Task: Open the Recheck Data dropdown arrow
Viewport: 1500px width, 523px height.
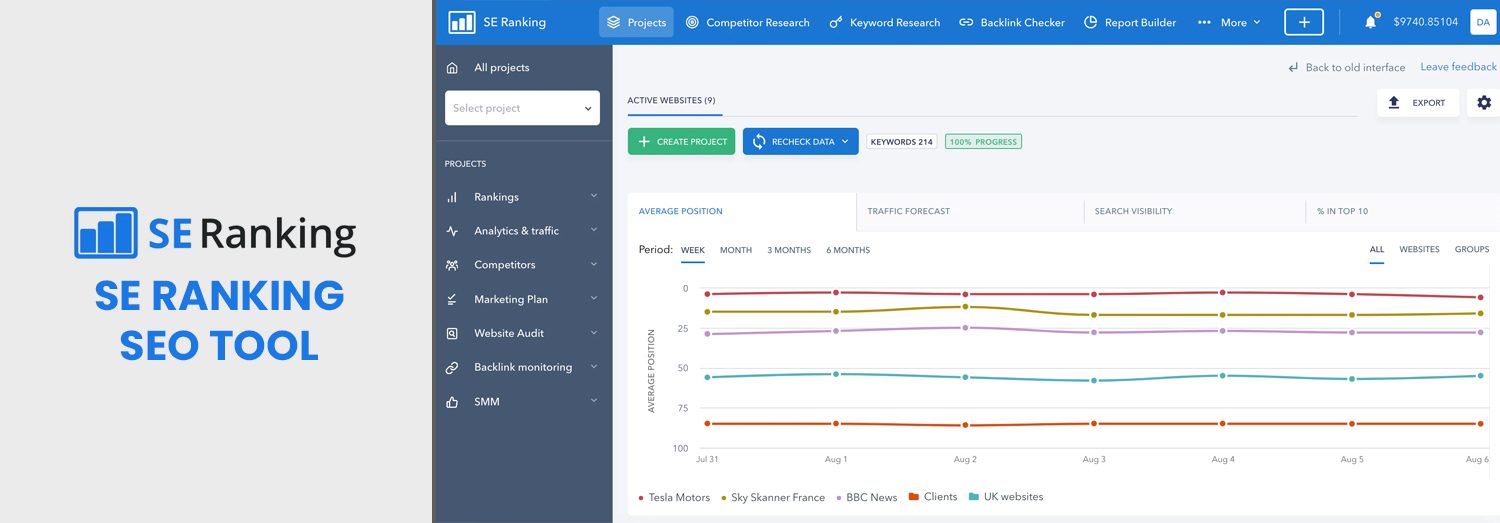Action: click(845, 142)
